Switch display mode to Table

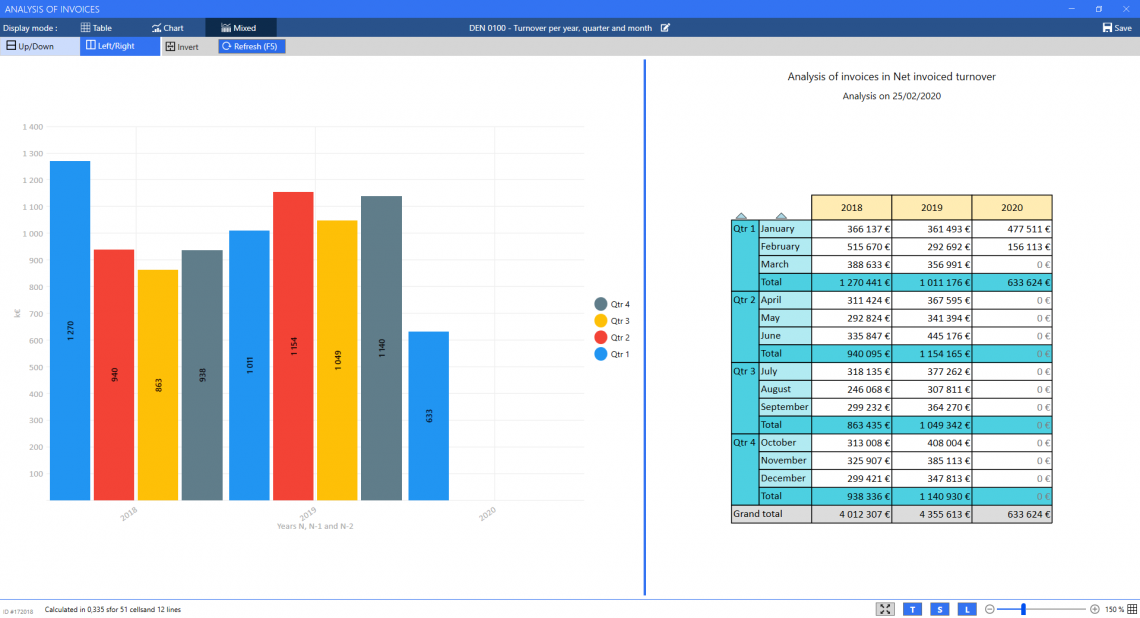click(96, 28)
